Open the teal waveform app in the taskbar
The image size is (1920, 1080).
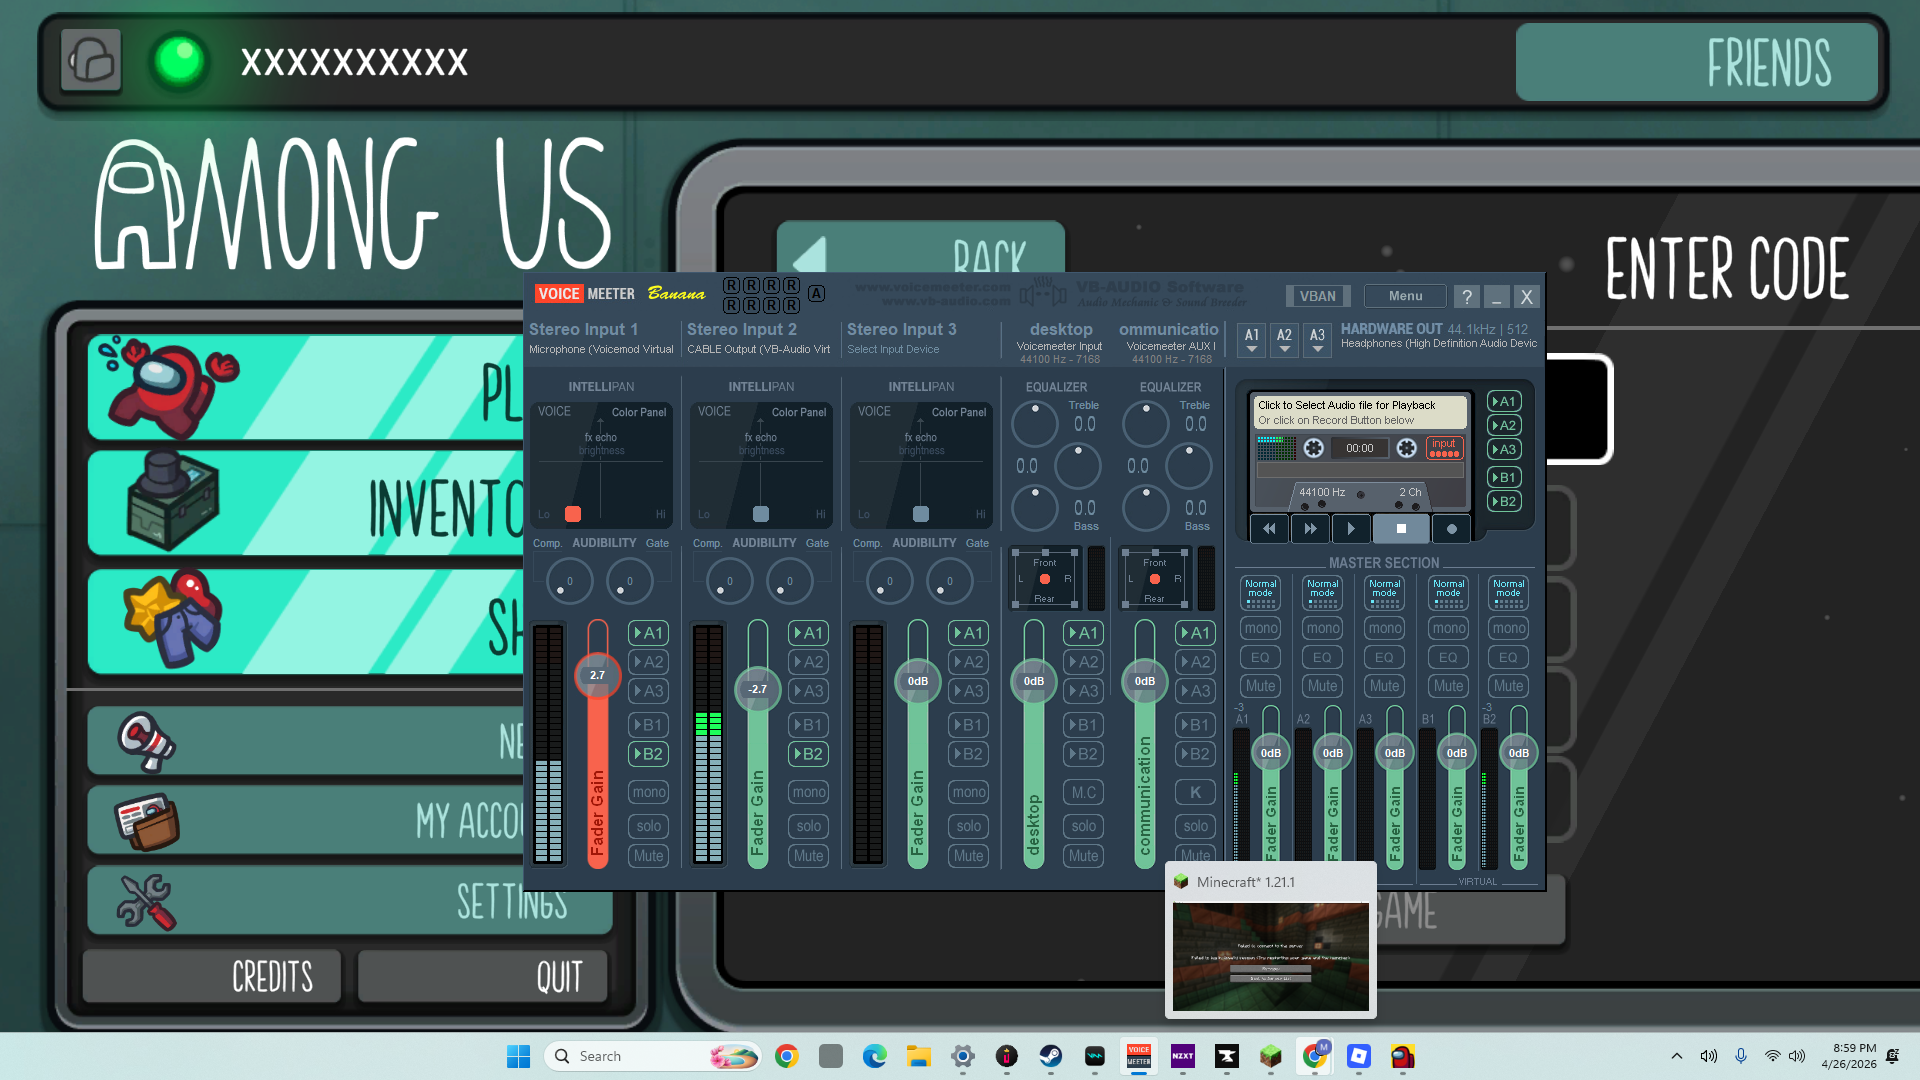pos(1095,1056)
